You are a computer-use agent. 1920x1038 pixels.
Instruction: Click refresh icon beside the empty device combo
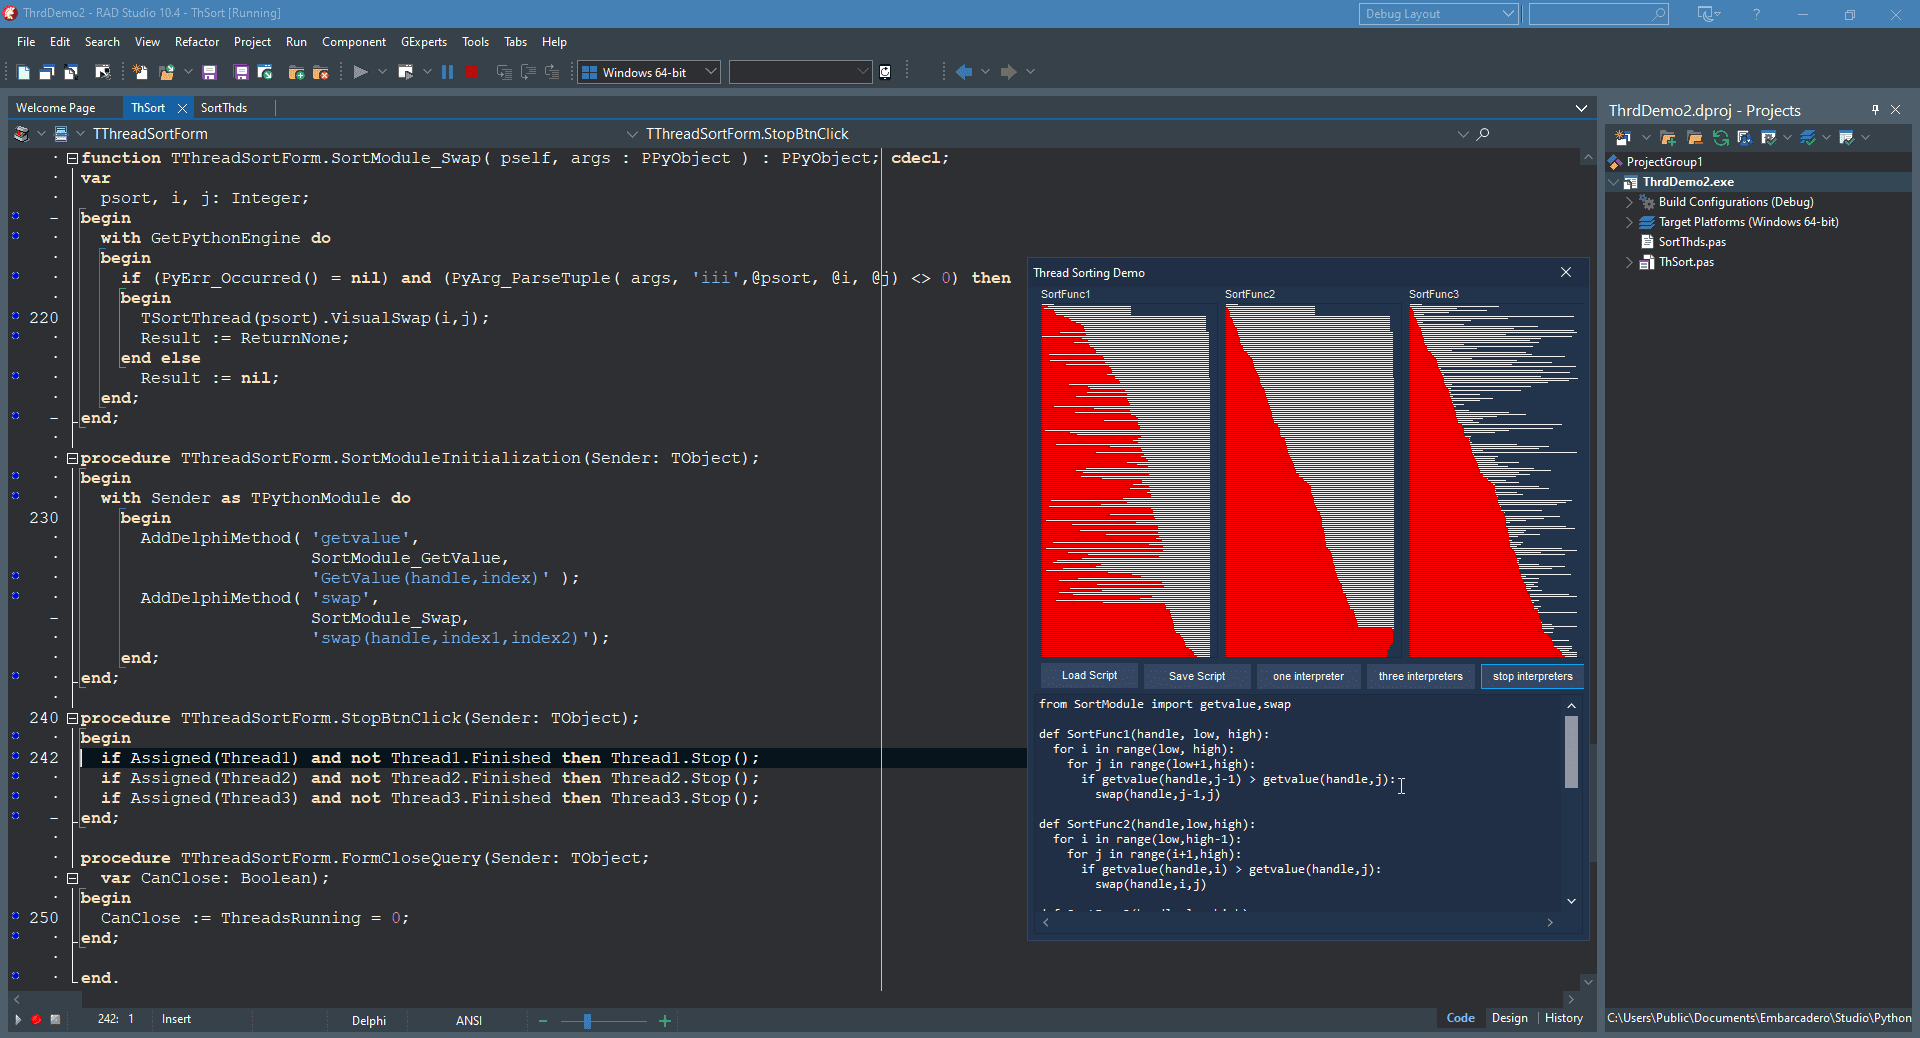point(885,72)
